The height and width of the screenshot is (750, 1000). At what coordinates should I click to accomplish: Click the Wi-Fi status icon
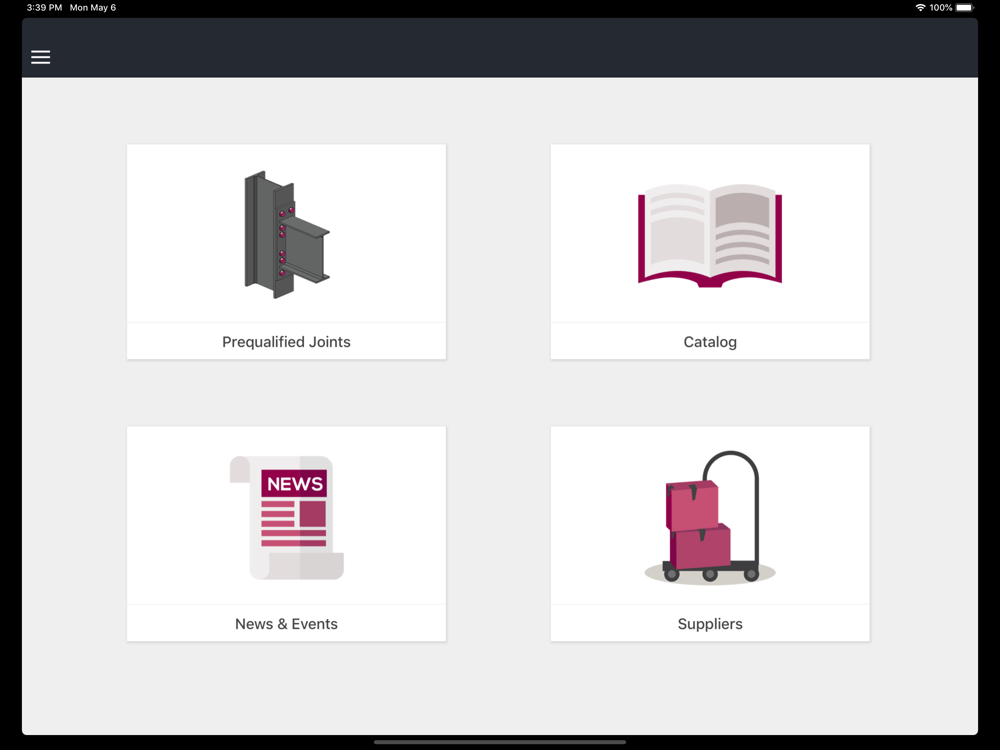coord(920,8)
